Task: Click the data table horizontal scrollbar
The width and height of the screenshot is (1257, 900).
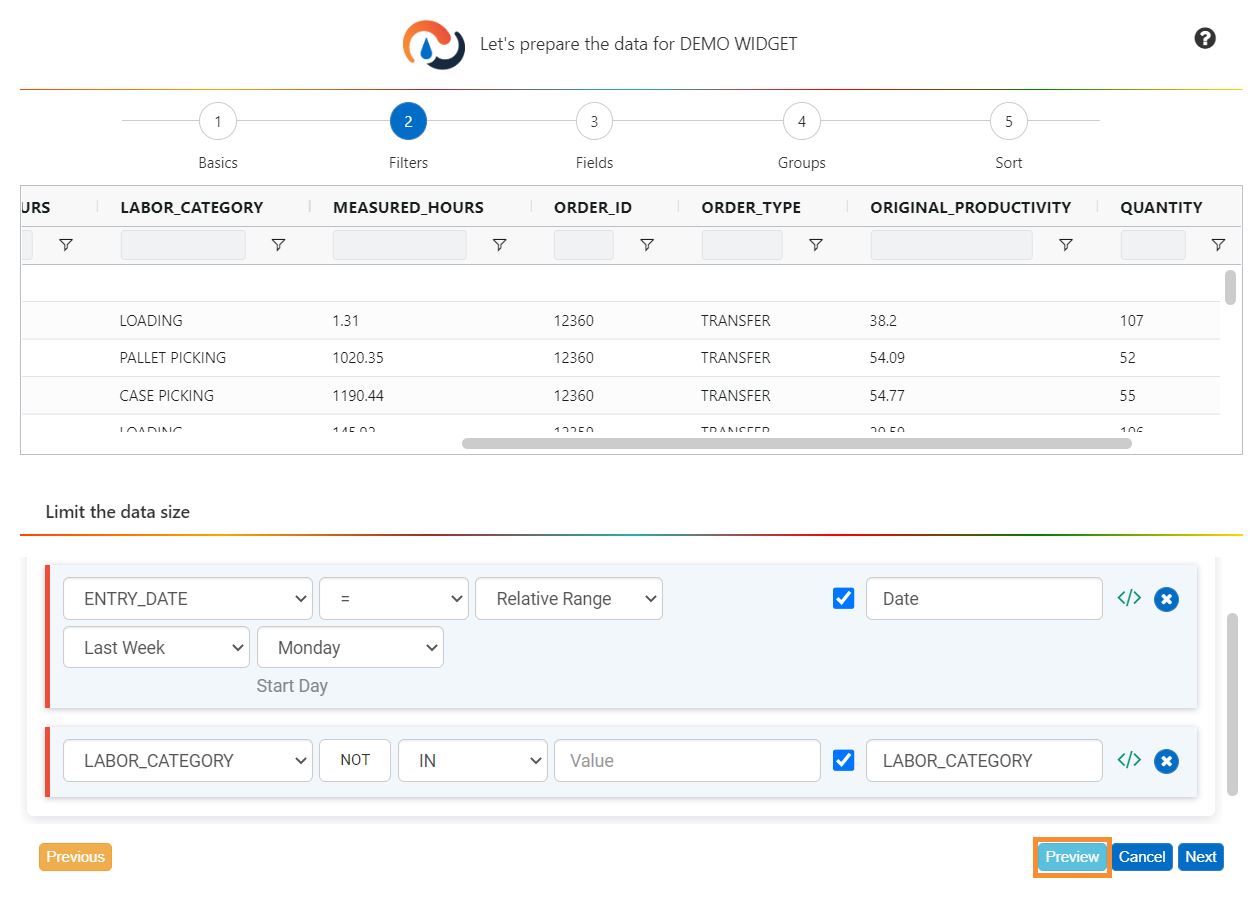Action: (x=796, y=443)
